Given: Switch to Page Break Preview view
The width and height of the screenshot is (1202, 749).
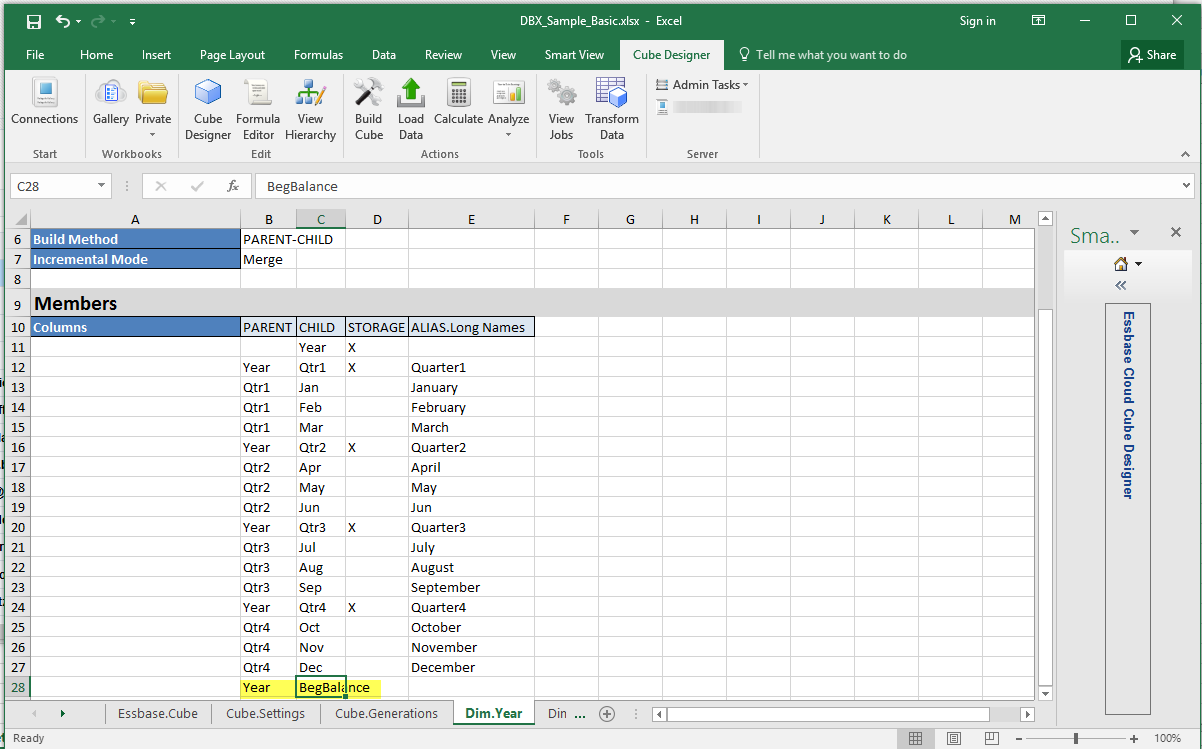Looking at the screenshot, I should (x=991, y=739).
